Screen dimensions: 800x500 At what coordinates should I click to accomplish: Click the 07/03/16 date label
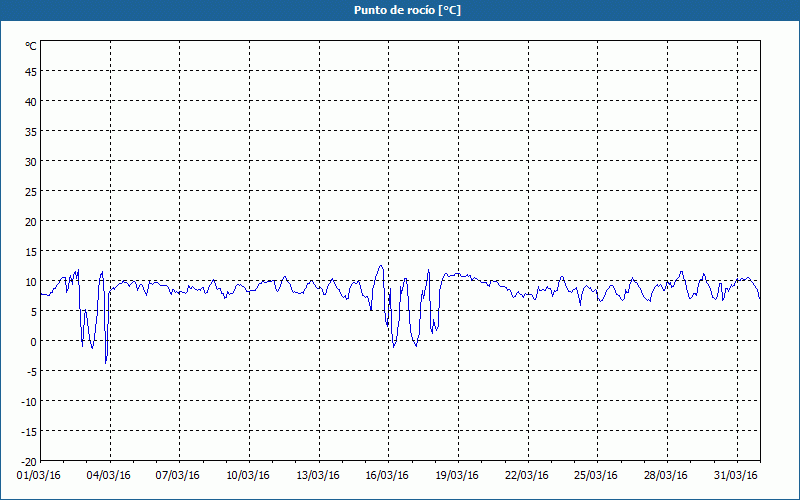pyautogui.click(x=178, y=476)
